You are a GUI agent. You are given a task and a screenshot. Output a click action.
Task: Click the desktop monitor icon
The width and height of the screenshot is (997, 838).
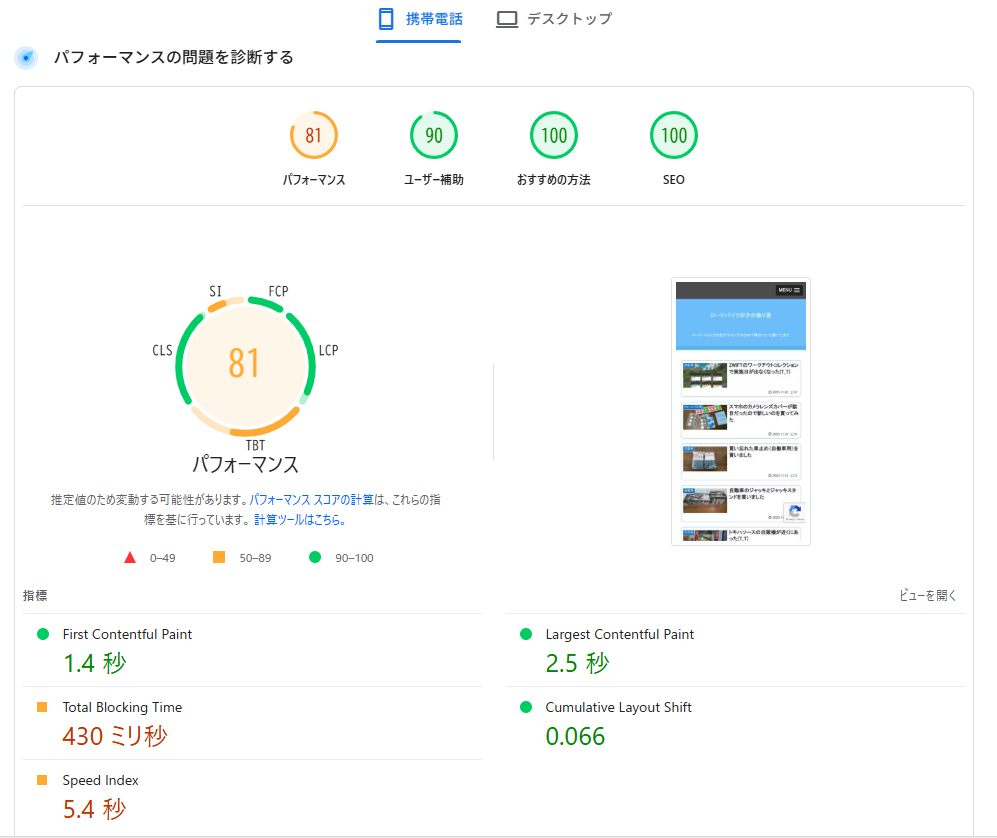pyautogui.click(x=507, y=19)
